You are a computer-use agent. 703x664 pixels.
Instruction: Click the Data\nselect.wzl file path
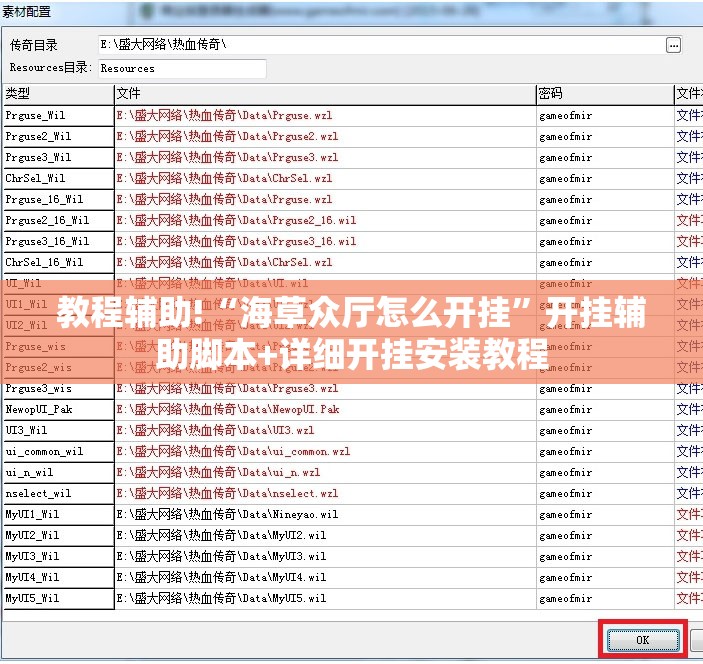coord(227,494)
